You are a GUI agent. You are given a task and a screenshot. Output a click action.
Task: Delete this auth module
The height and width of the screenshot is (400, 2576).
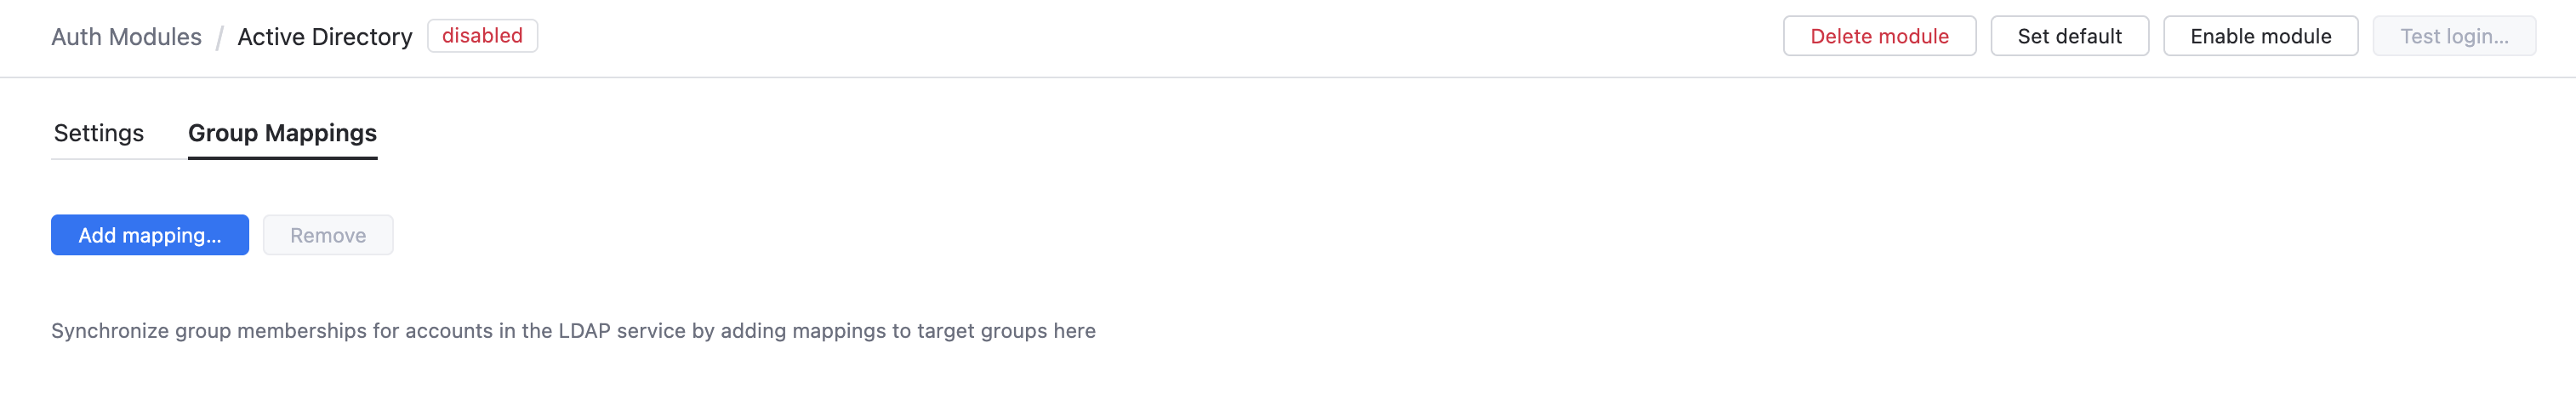point(1878,36)
